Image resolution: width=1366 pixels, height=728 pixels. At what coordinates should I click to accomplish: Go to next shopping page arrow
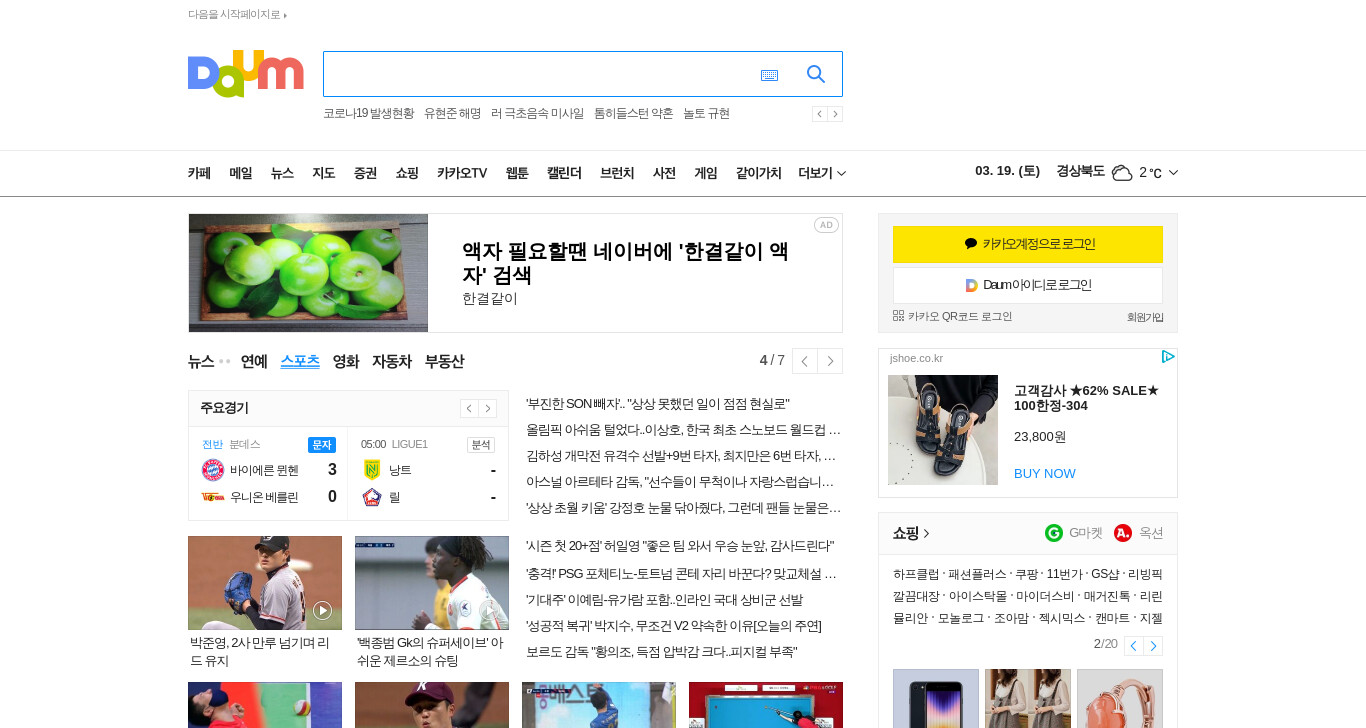1153,646
